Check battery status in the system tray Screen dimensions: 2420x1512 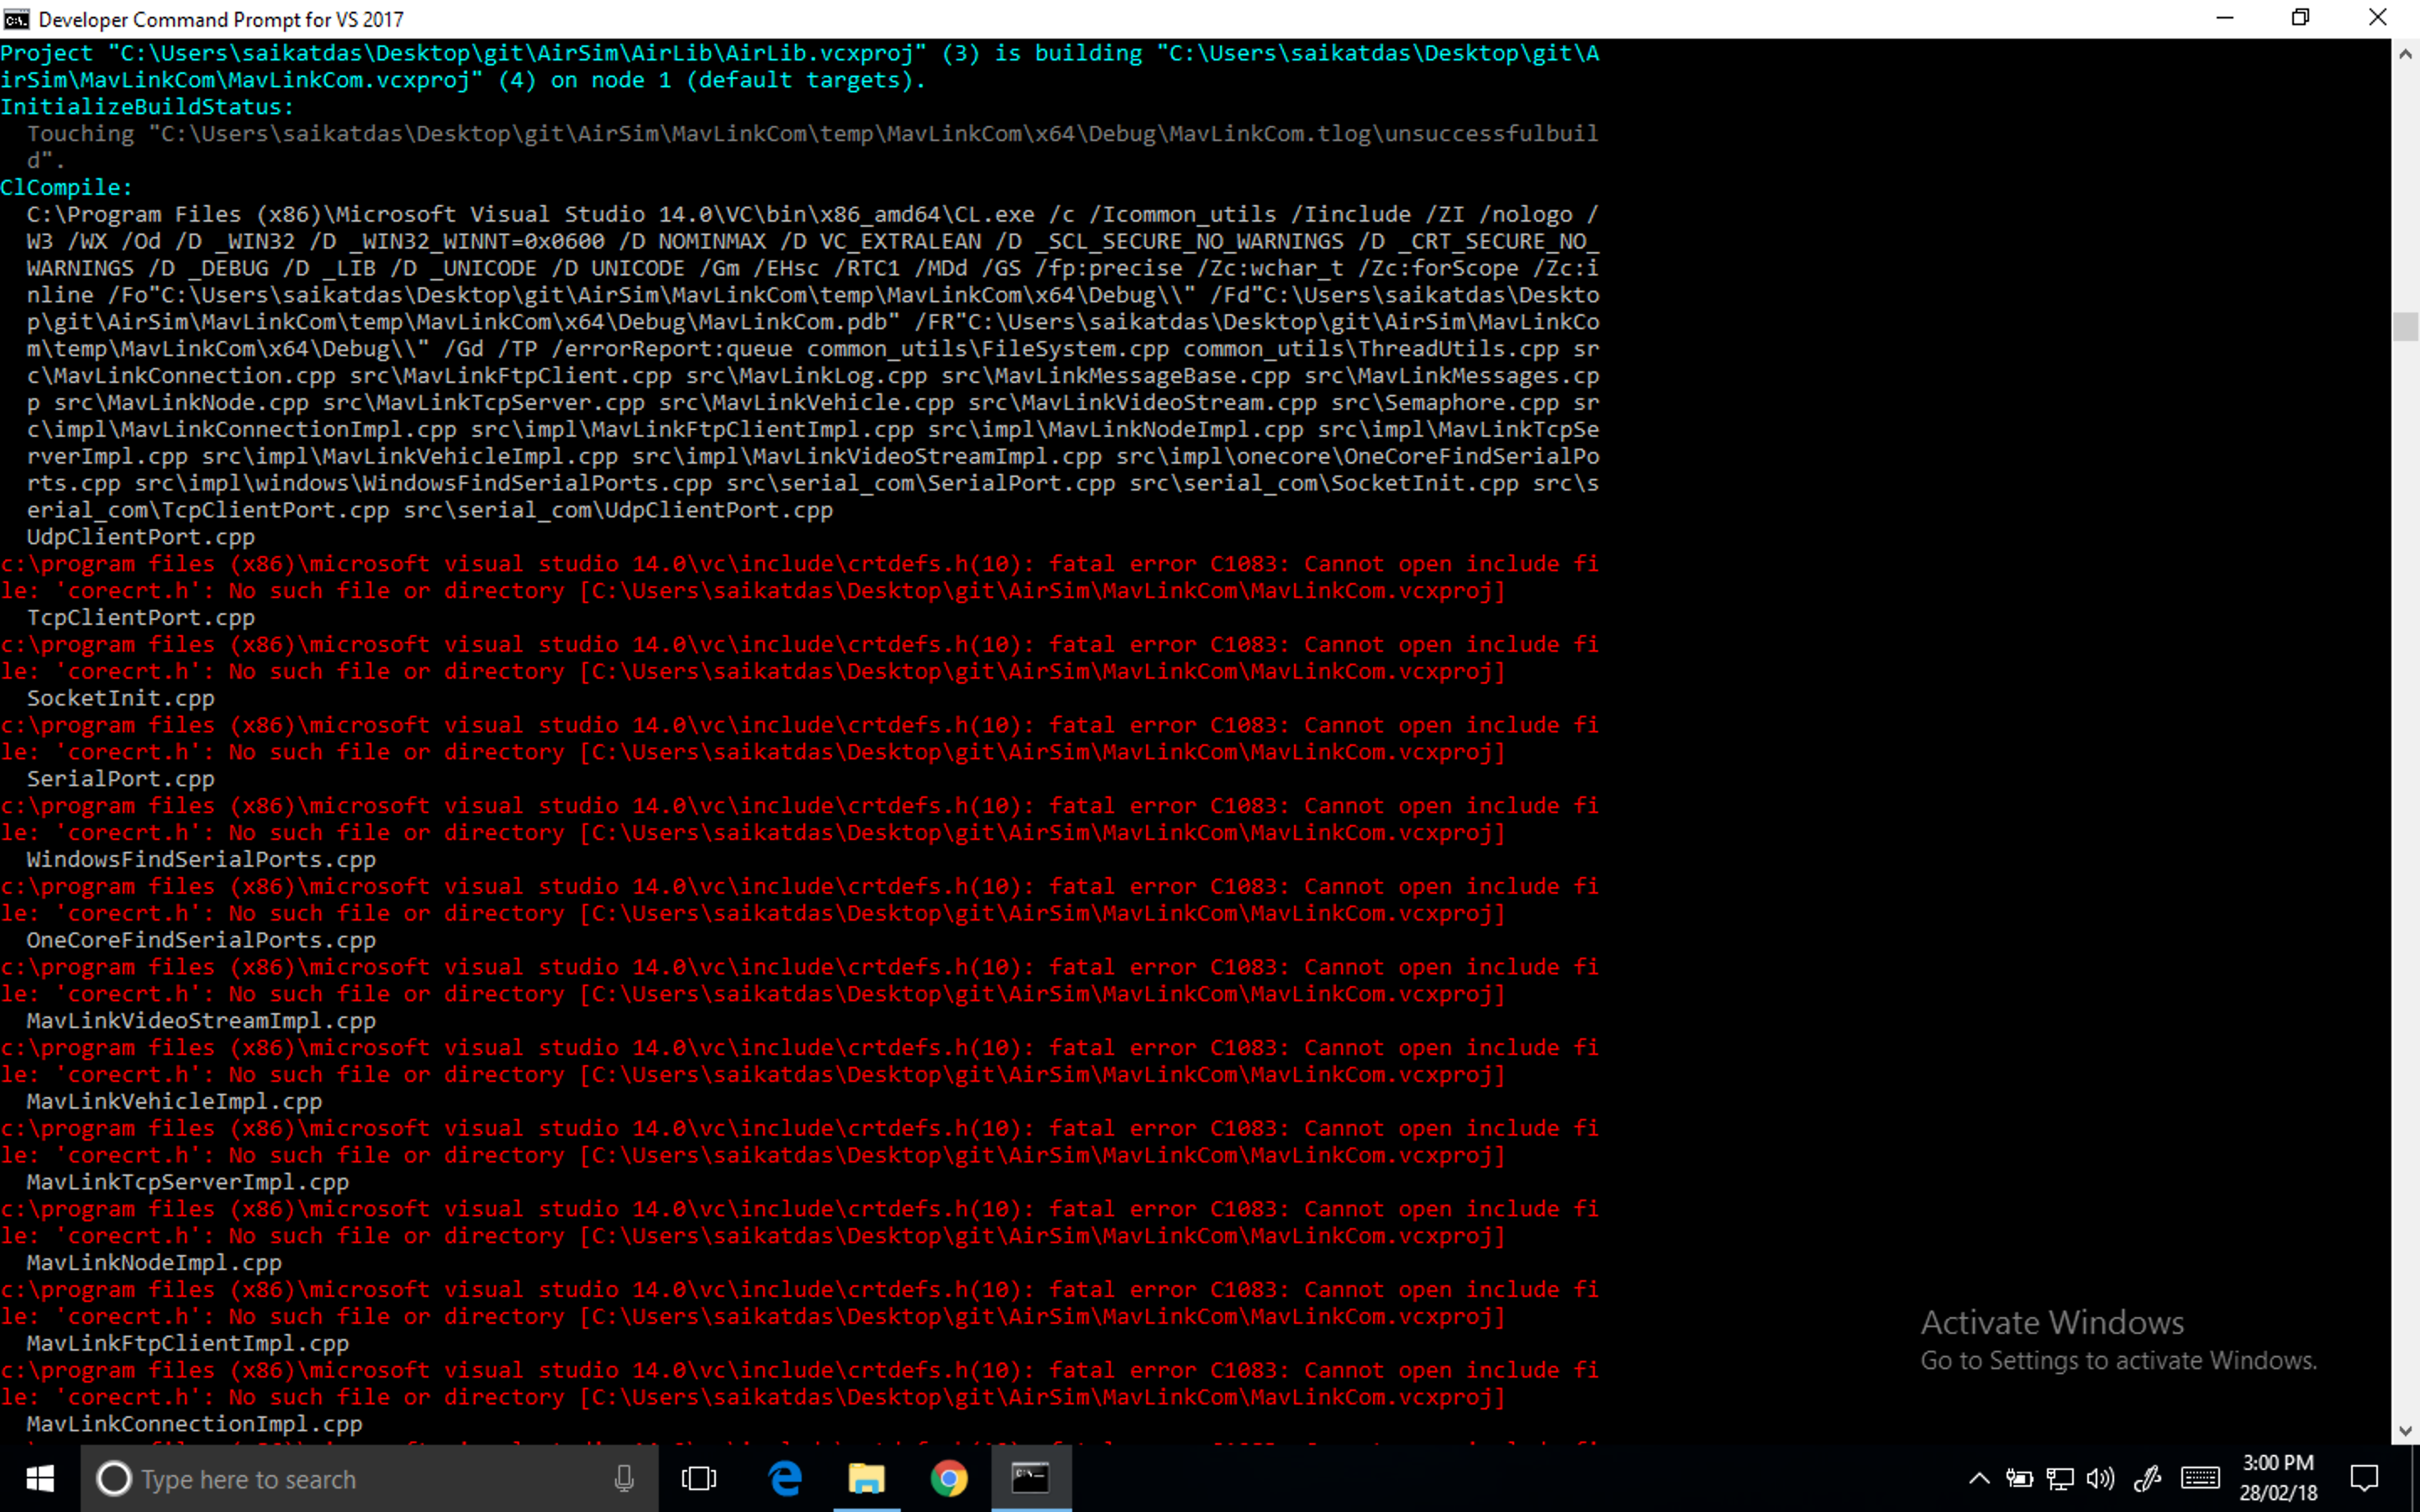point(2019,1478)
